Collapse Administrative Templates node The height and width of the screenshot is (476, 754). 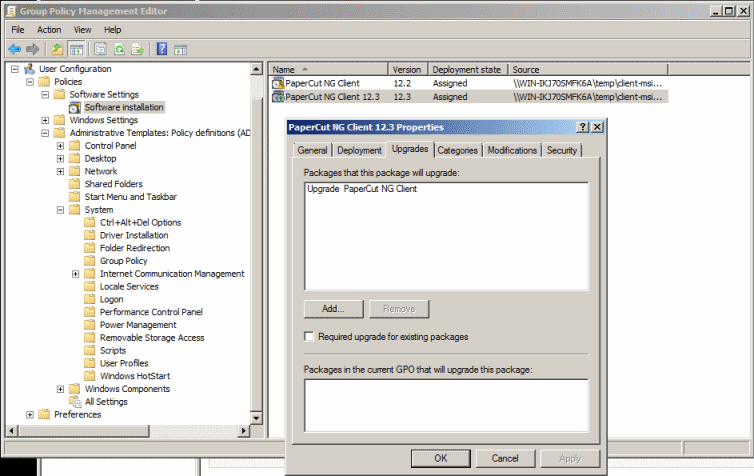click(x=45, y=133)
